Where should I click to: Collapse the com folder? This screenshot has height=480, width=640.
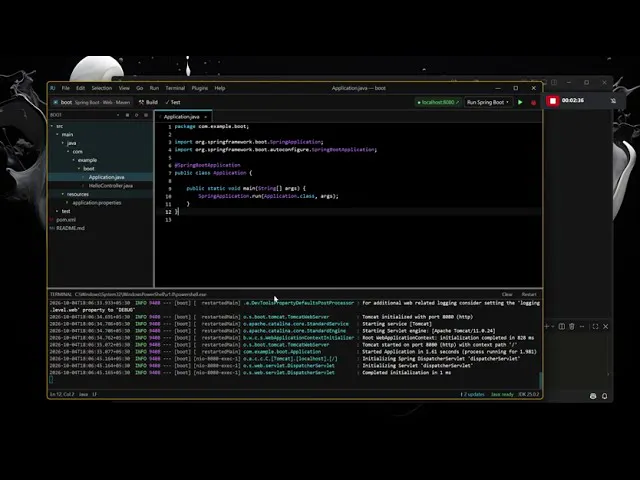pyautogui.click(x=68, y=152)
